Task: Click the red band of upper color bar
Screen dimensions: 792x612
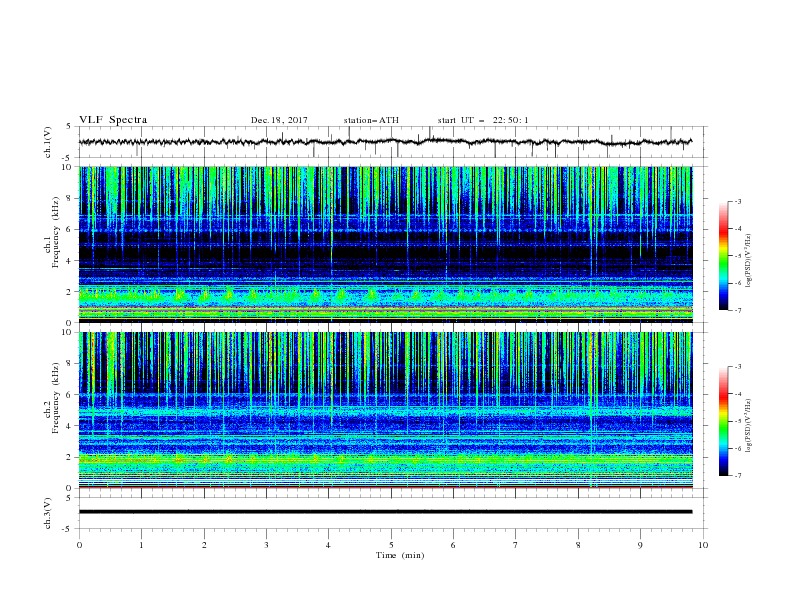Action: click(x=724, y=232)
